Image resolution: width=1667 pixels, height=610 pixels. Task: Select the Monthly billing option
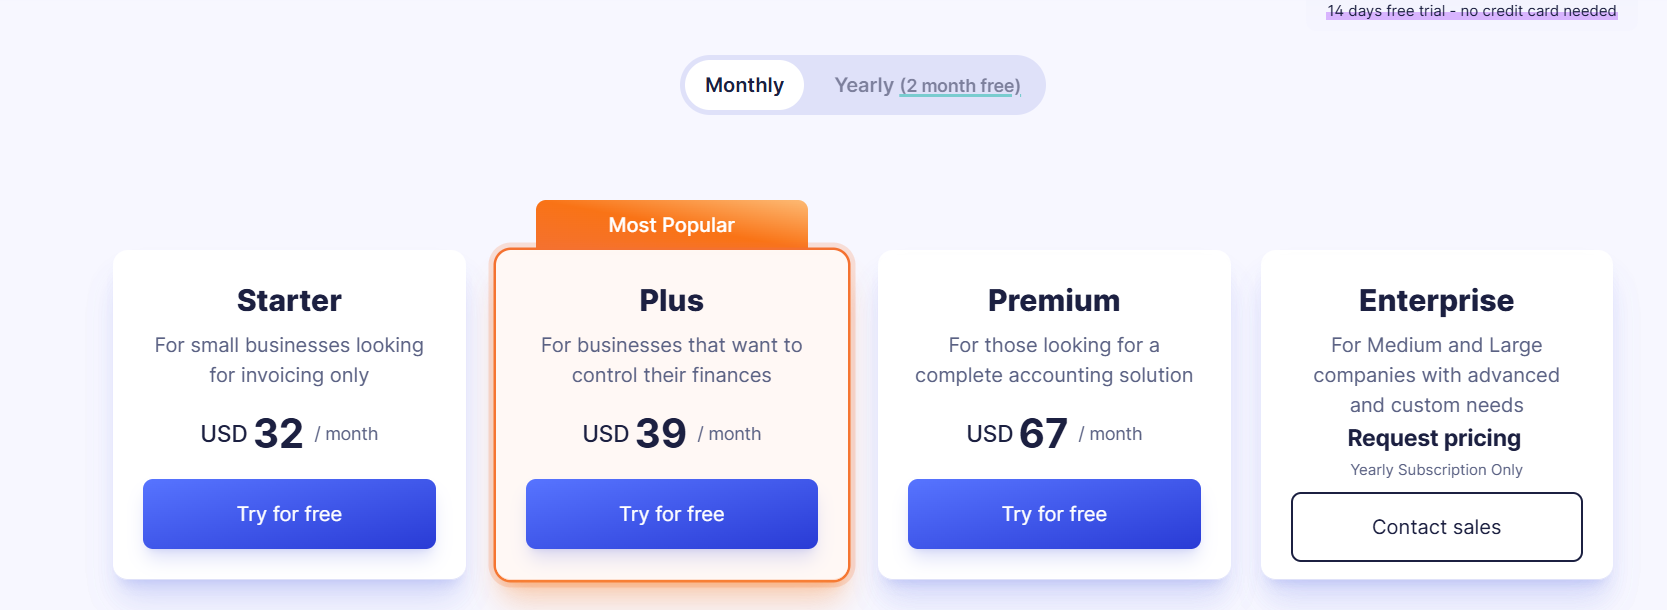tap(744, 85)
